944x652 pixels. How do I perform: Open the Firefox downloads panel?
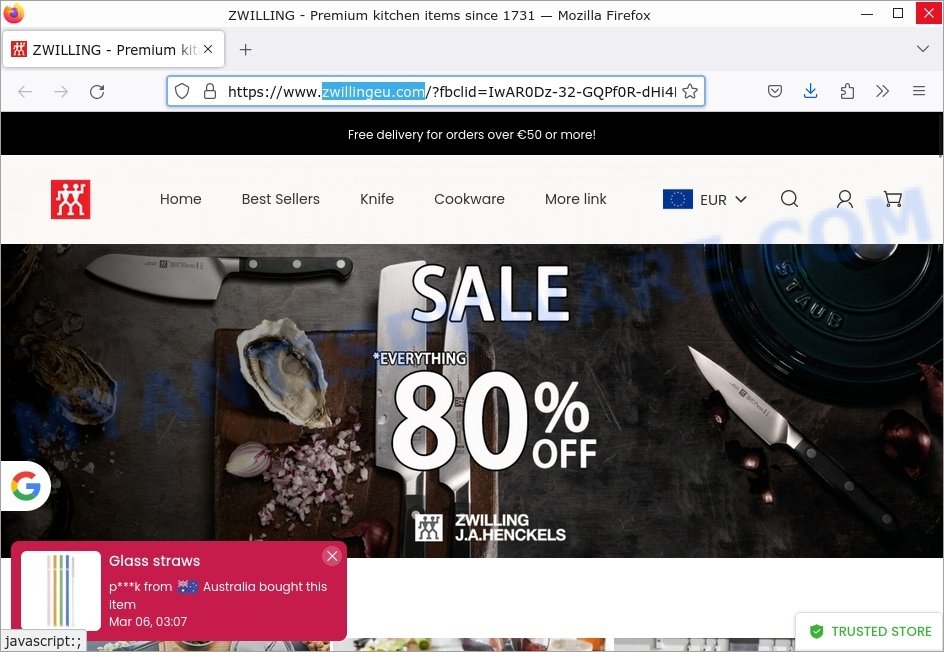810,92
